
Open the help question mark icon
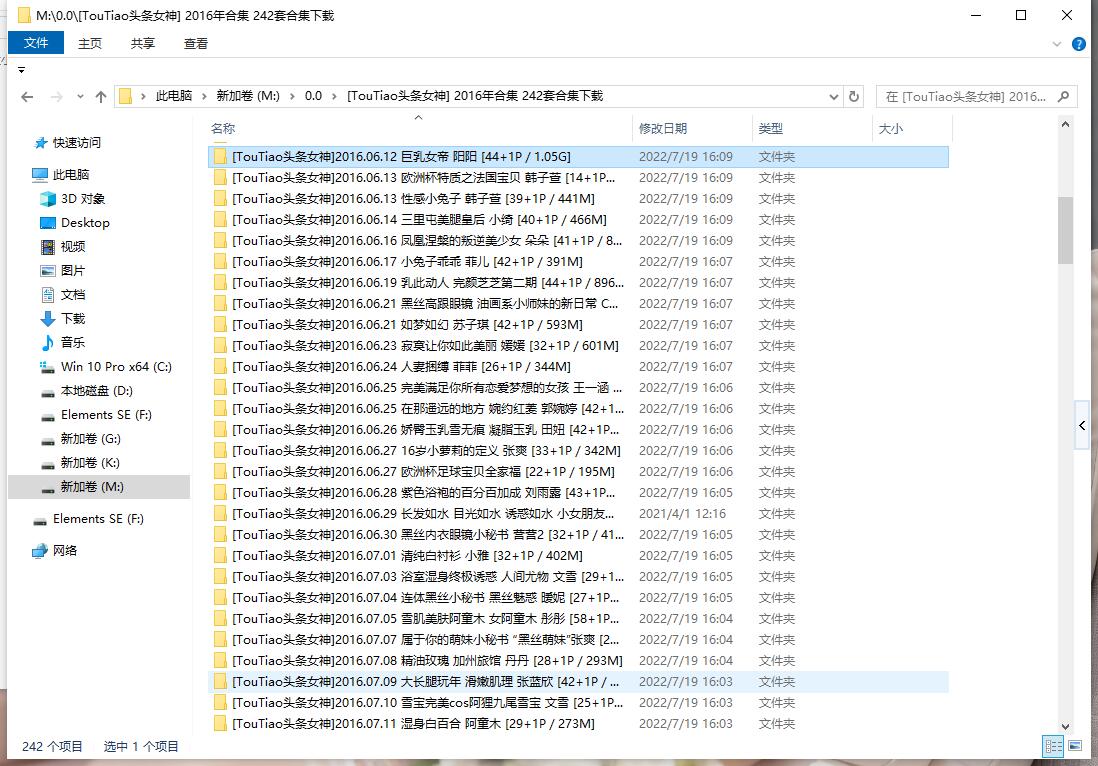[1079, 44]
